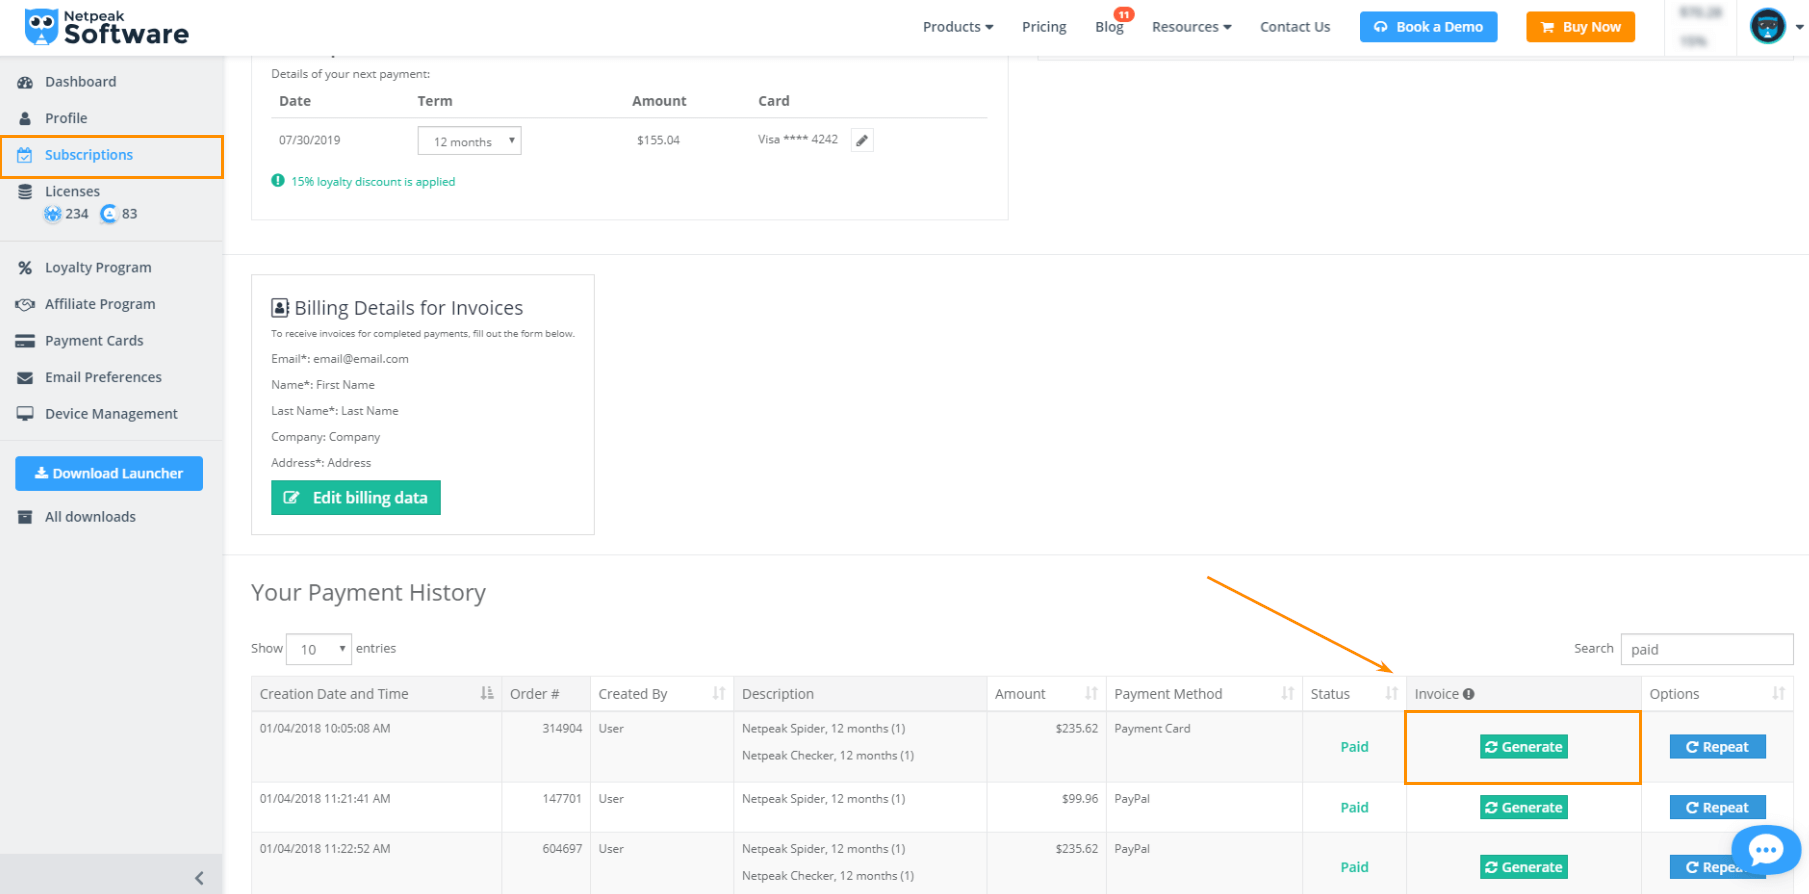This screenshot has height=894, width=1809.
Task: Open the 12 months term dropdown
Action: coord(469,141)
